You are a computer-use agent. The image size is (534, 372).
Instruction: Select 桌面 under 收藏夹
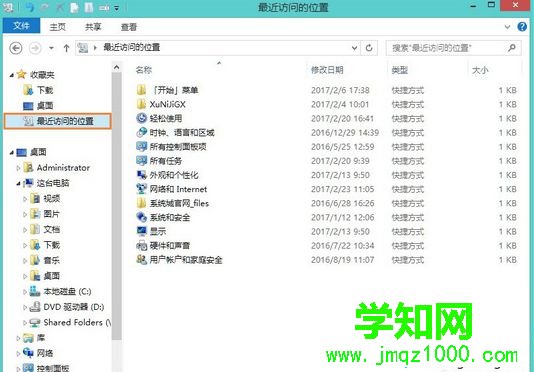45,106
